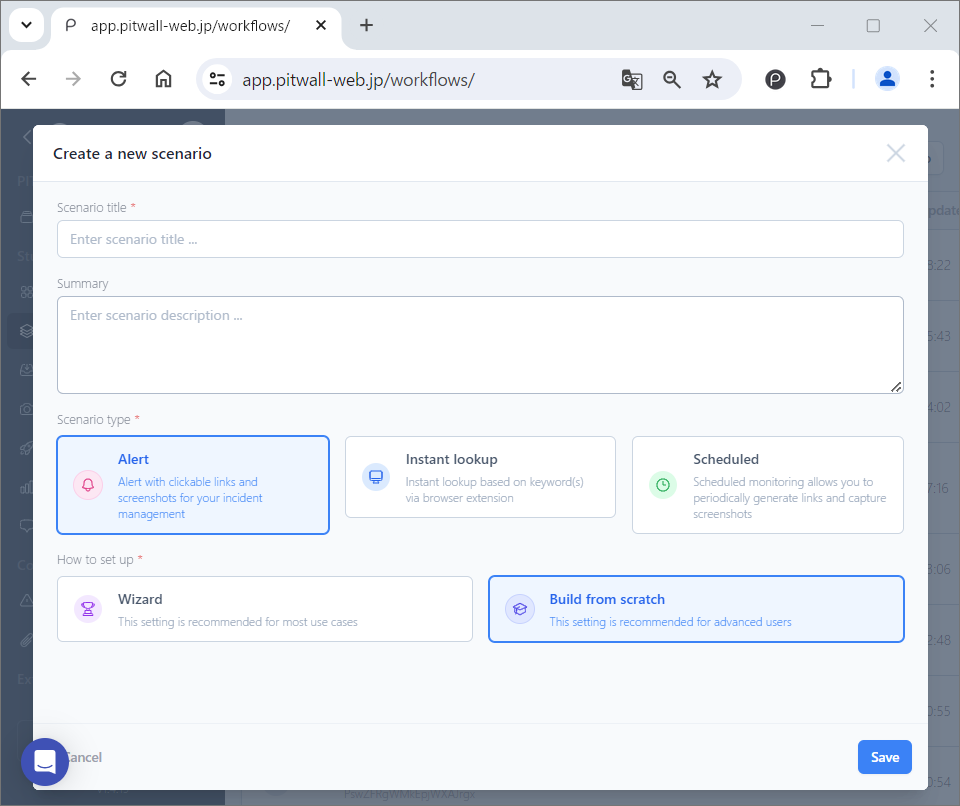Click the Scenario title input field
This screenshot has height=806, width=960.
coord(480,239)
